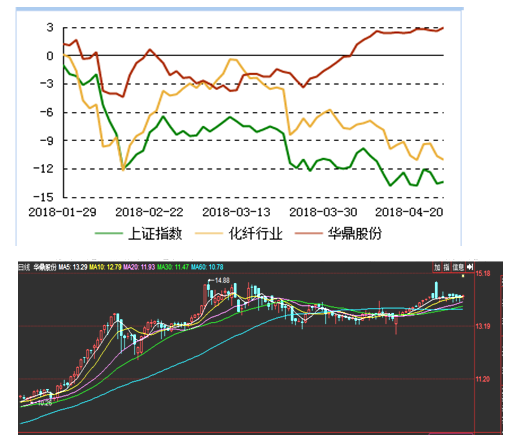This screenshot has width=510, height=441.
Task: Click the 华鼎股份 stock name in the K-line header
Action: coord(45,267)
